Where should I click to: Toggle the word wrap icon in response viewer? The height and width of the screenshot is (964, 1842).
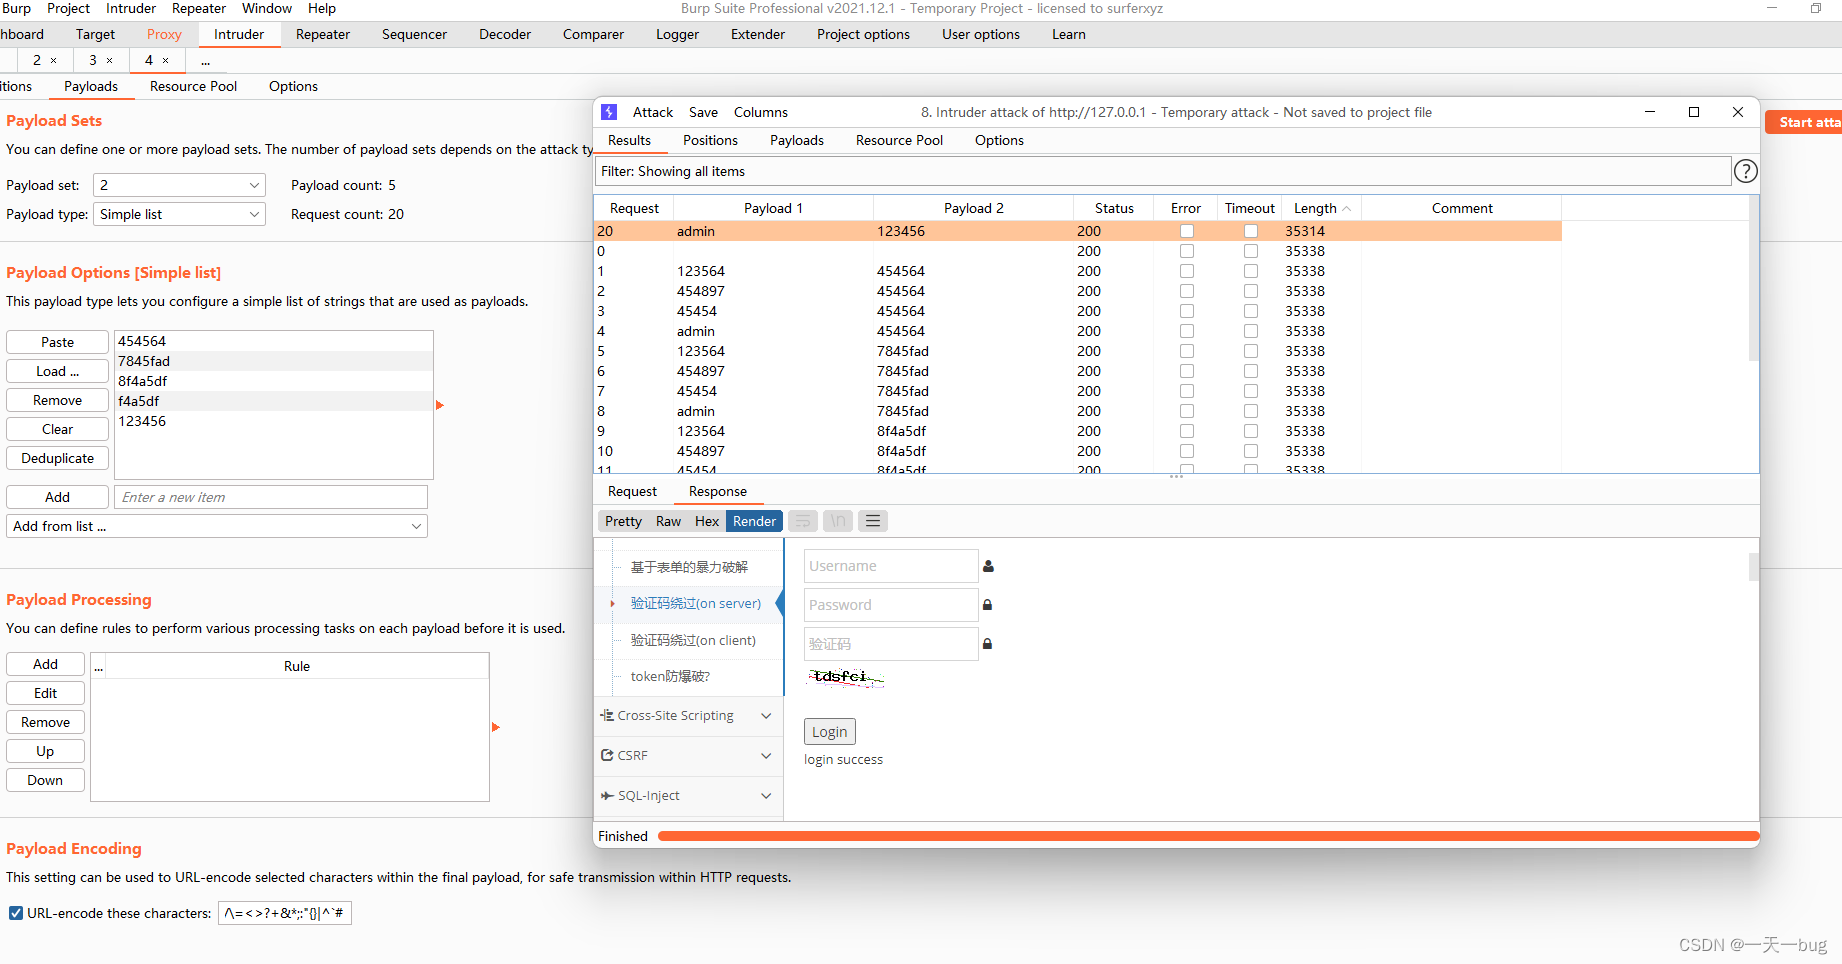(x=803, y=521)
